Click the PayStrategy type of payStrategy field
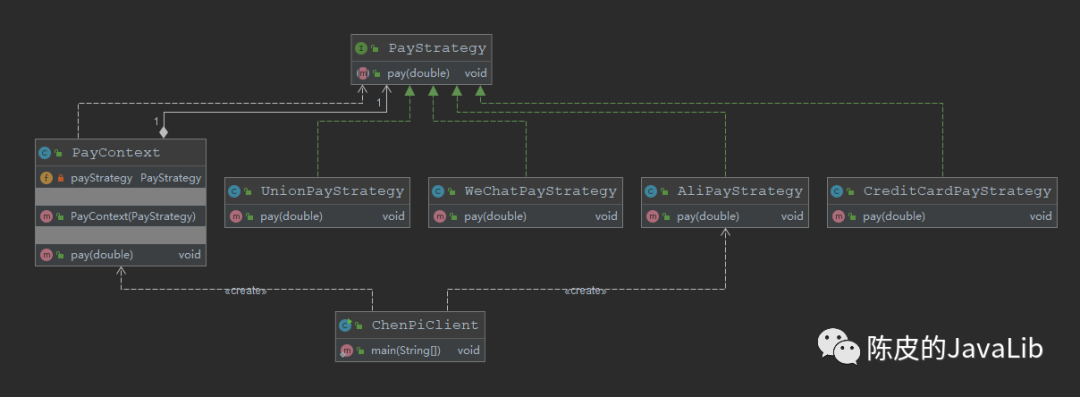1080x397 pixels. click(171, 178)
